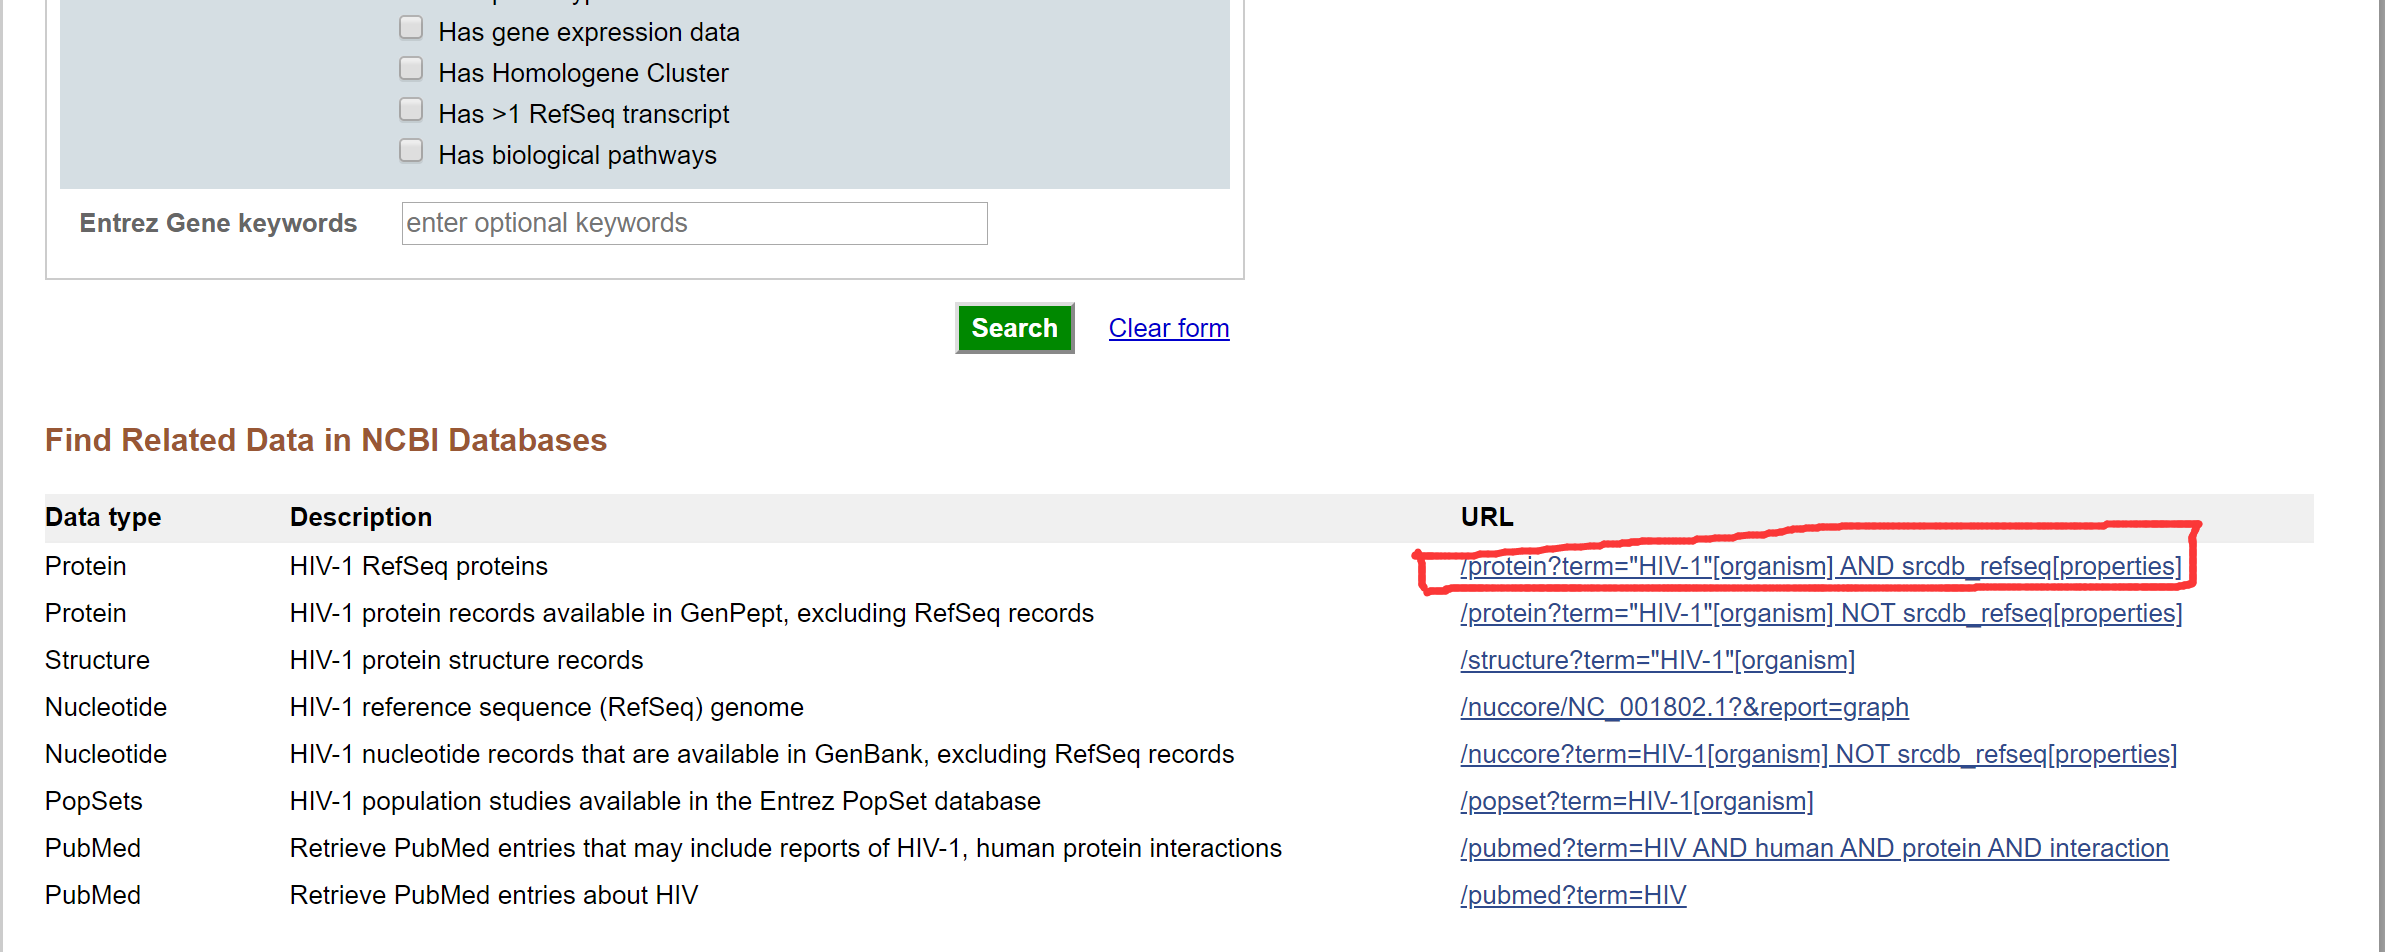Click the 'URL' column header
The height and width of the screenshot is (952, 2385).
pos(1487,517)
